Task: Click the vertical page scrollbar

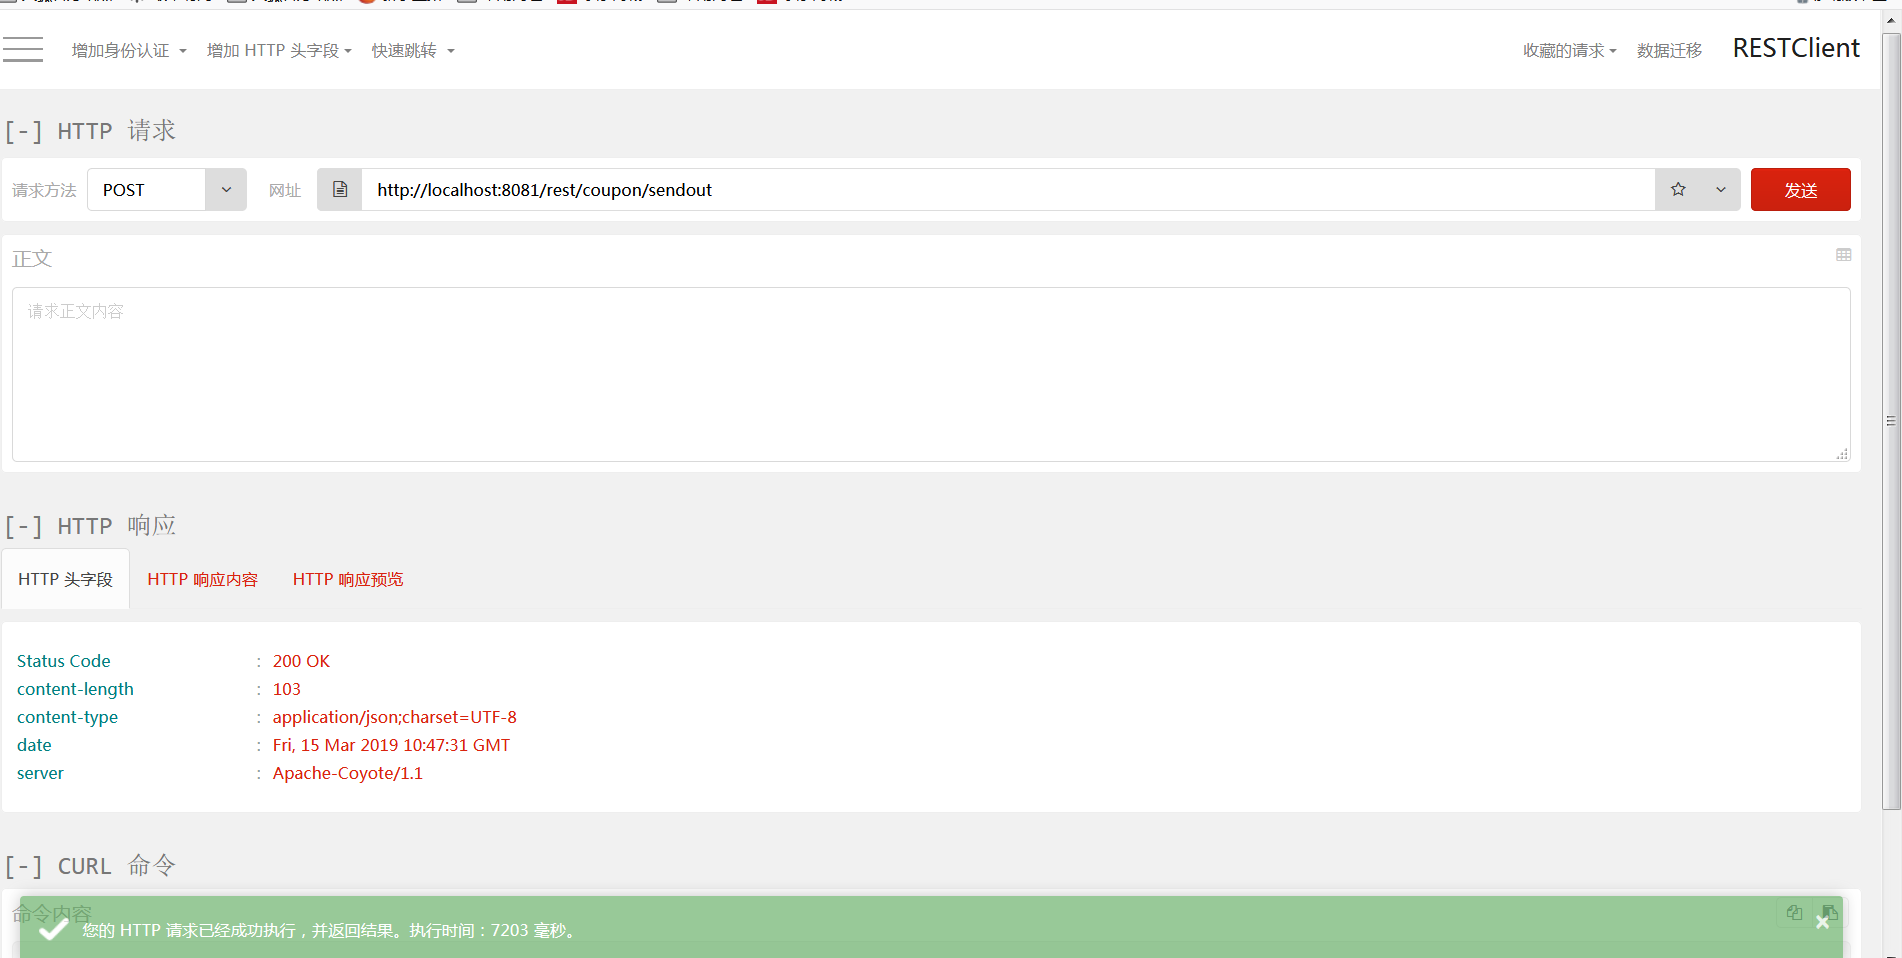Action: tap(1891, 420)
